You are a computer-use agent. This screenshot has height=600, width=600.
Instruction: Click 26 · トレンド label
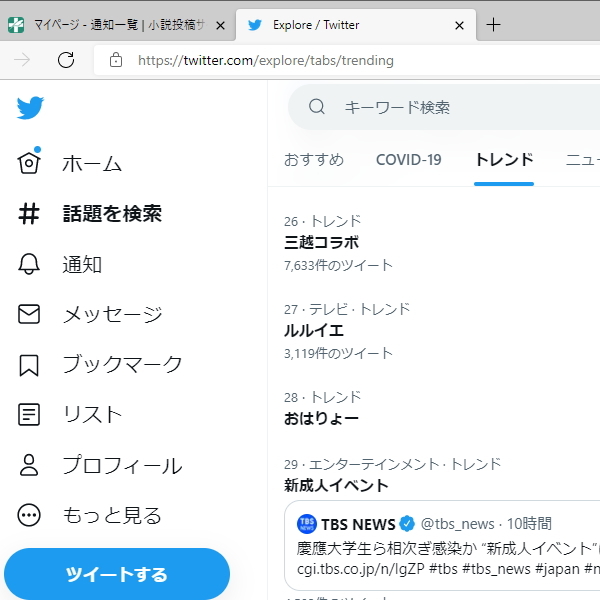point(322,221)
